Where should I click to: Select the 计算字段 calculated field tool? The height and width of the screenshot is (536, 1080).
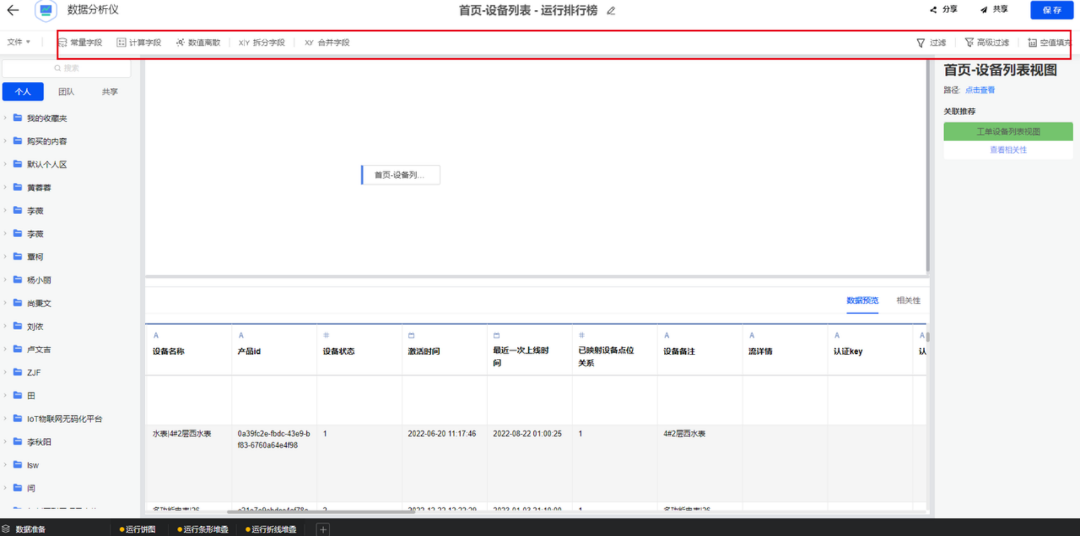click(x=139, y=43)
